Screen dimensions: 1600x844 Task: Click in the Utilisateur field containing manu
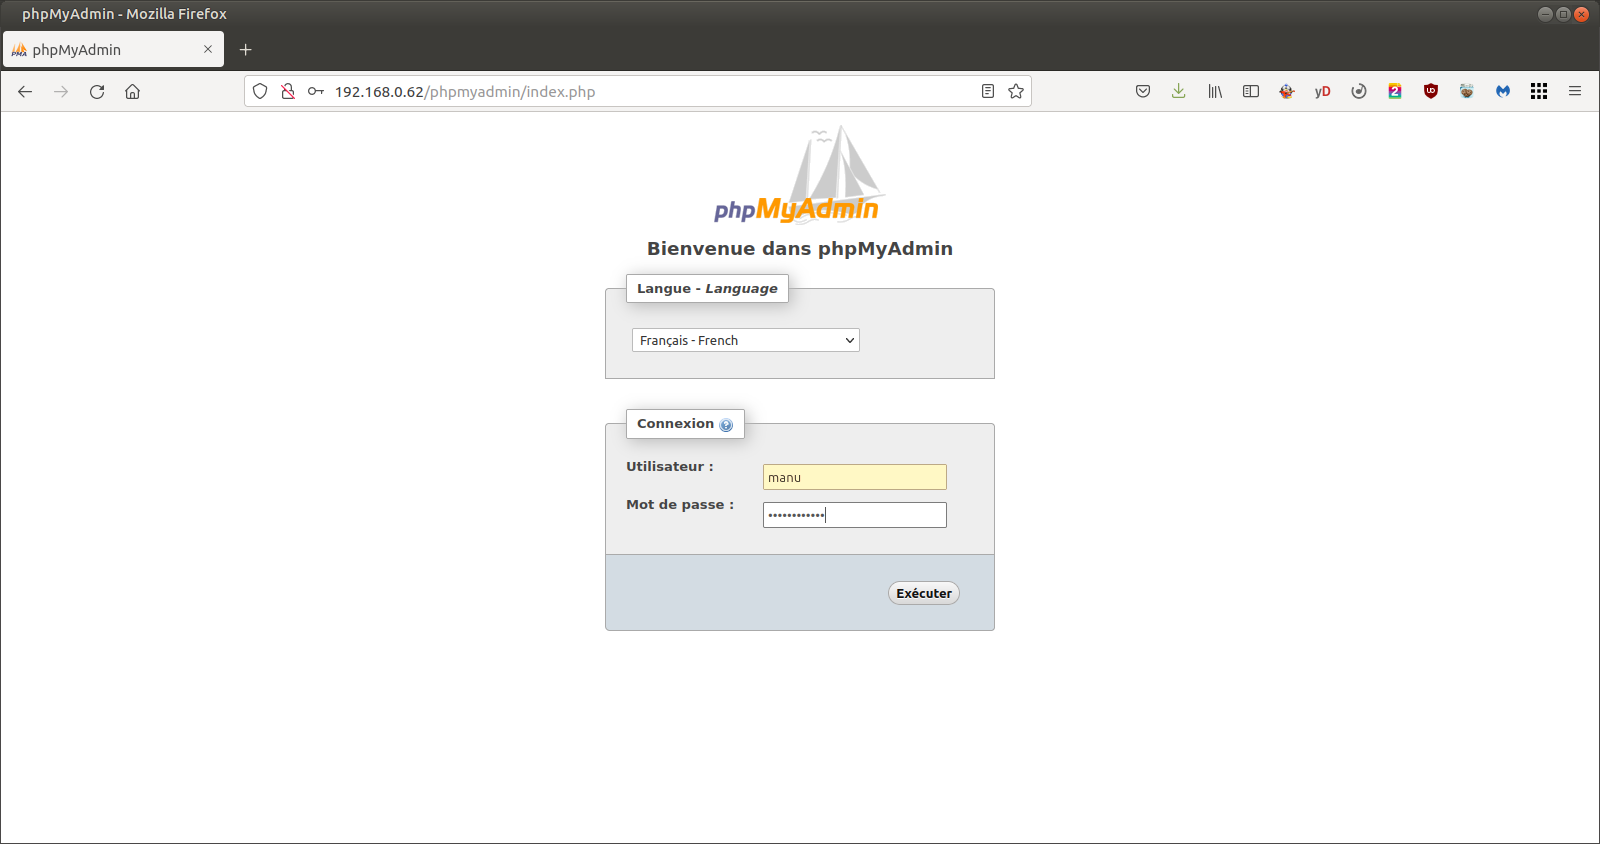pyautogui.click(x=855, y=477)
